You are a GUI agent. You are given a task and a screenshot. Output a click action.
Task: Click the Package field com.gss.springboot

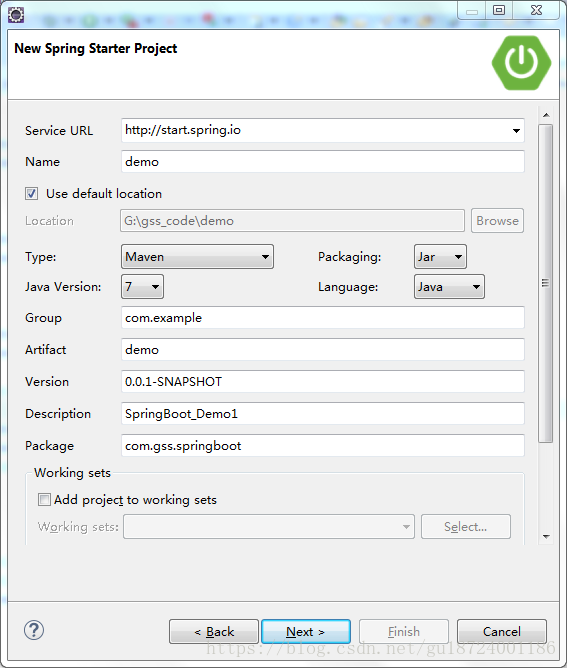click(x=322, y=445)
